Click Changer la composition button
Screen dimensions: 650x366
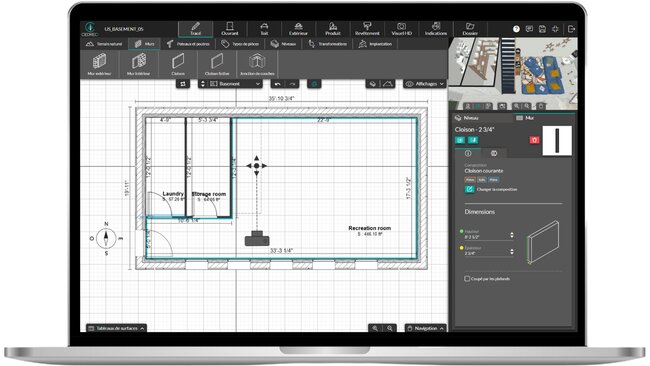[x=490, y=189]
